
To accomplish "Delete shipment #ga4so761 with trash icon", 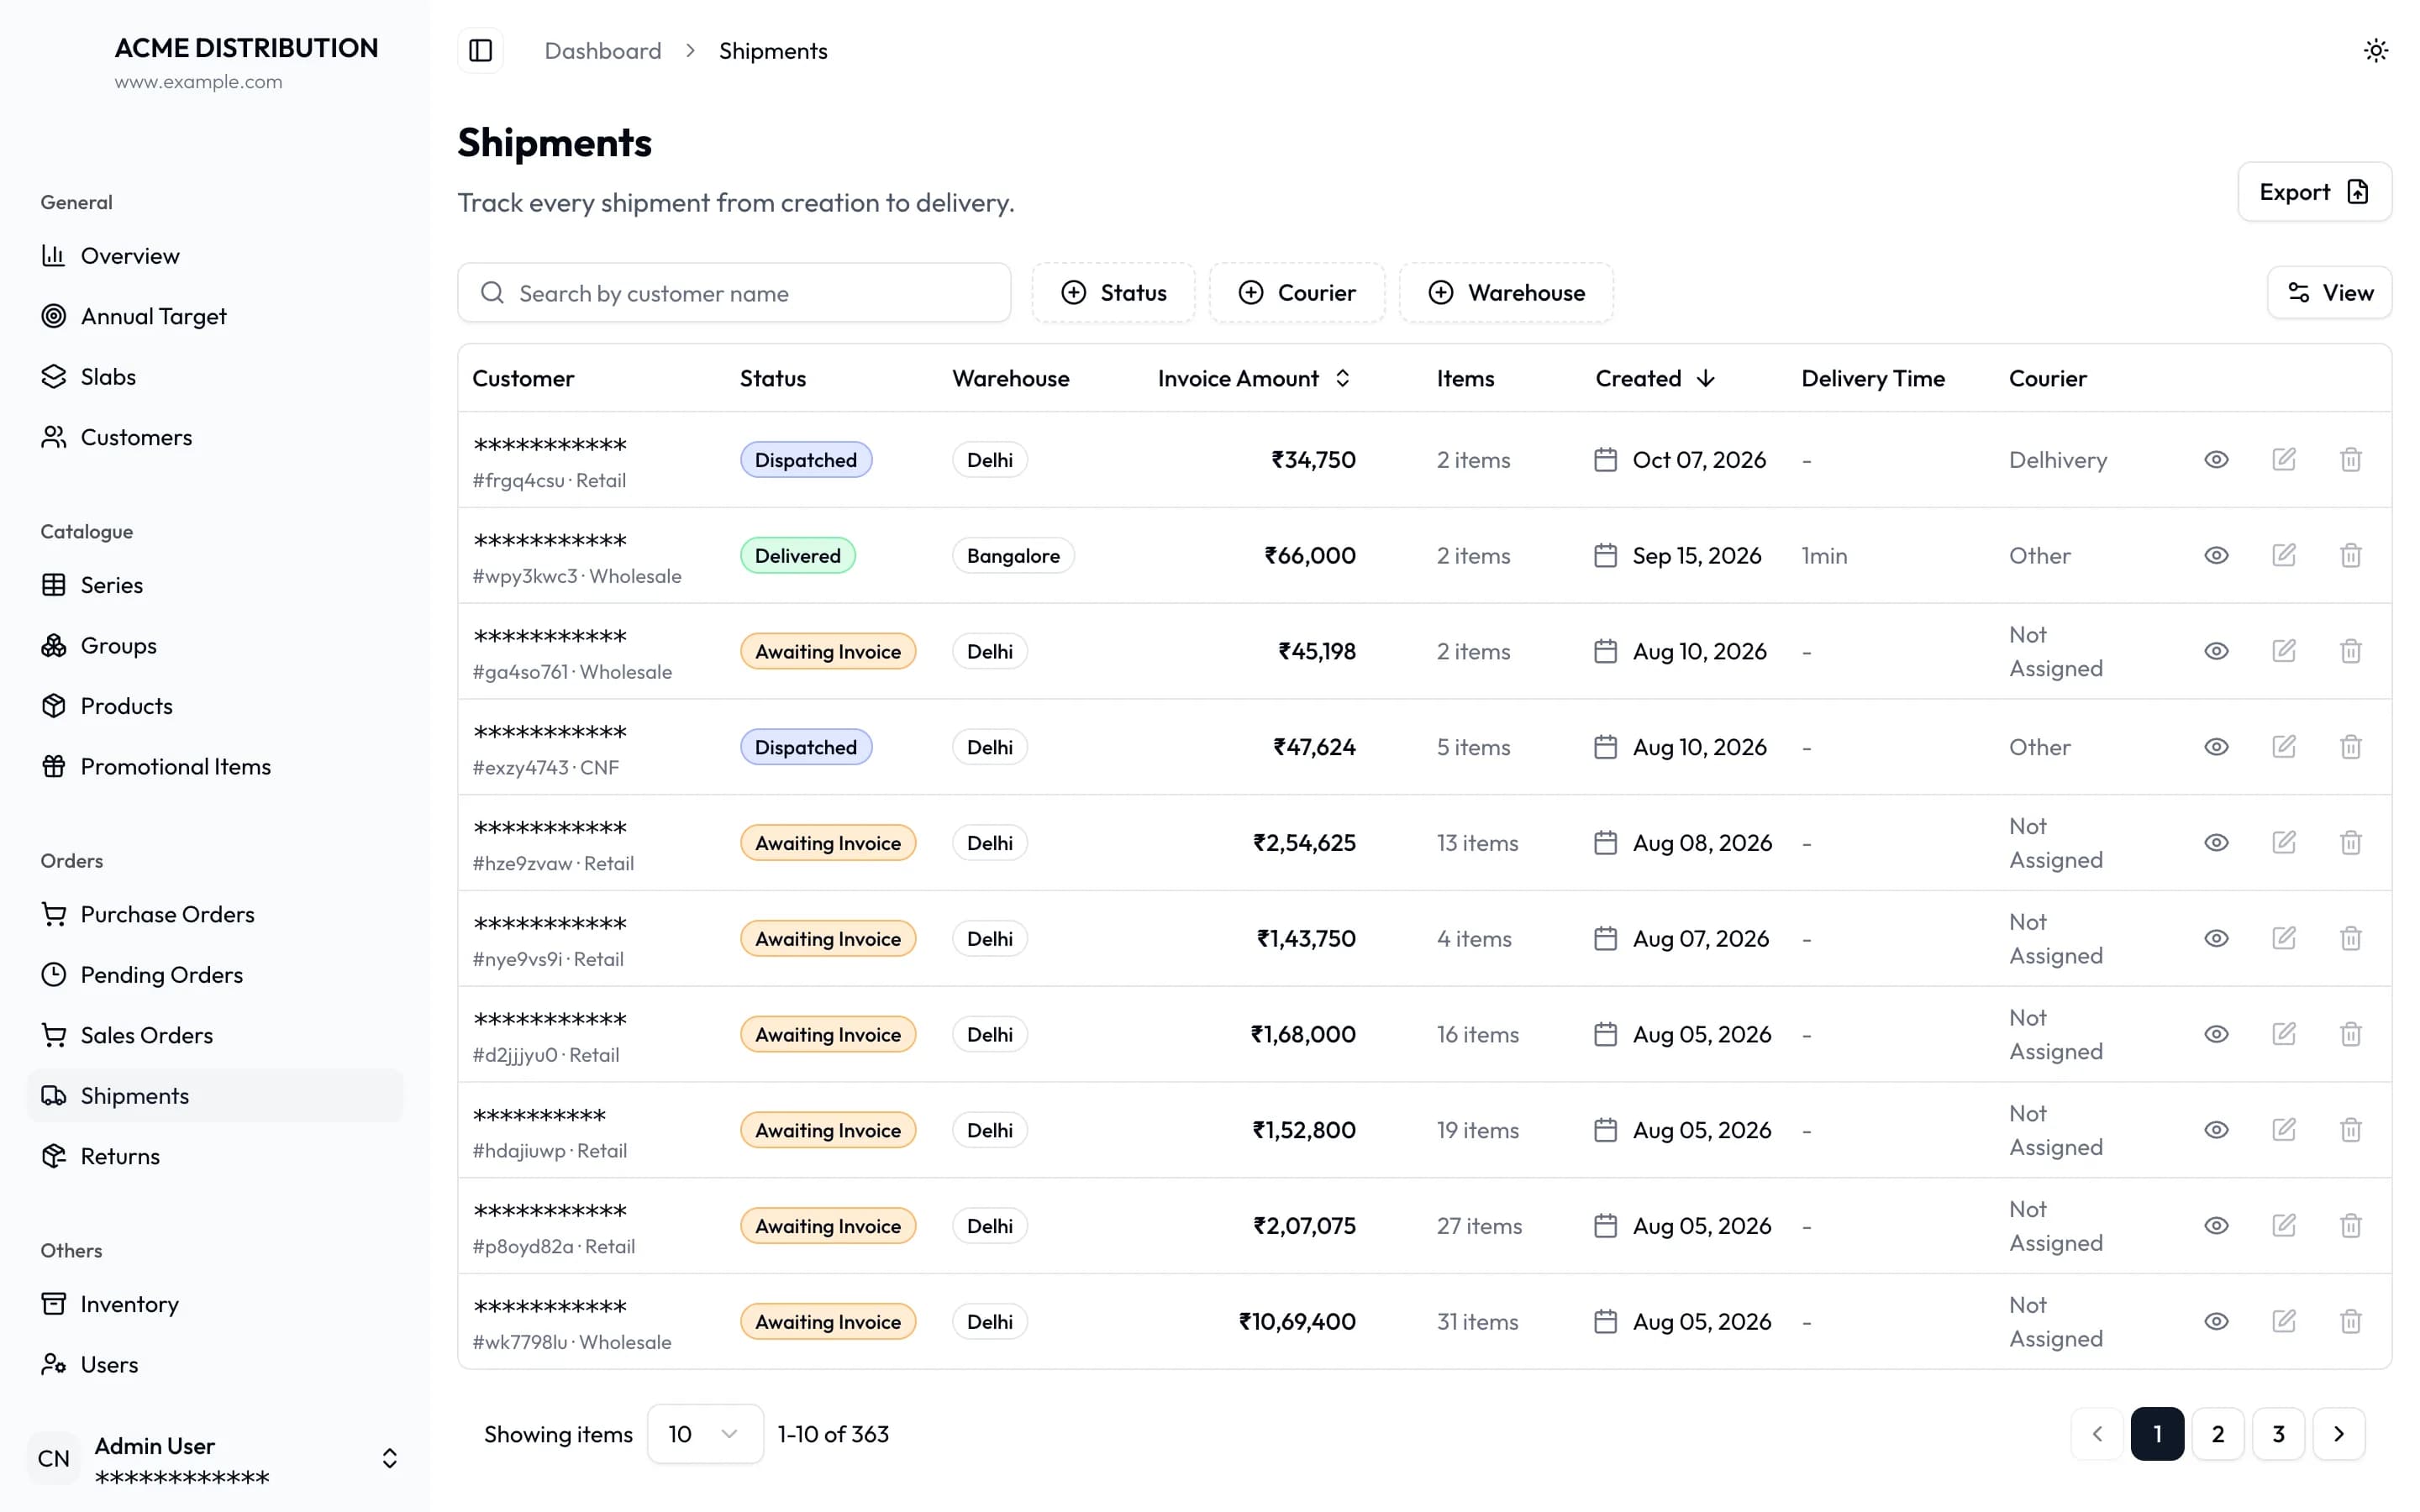I will click(x=2351, y=651).
